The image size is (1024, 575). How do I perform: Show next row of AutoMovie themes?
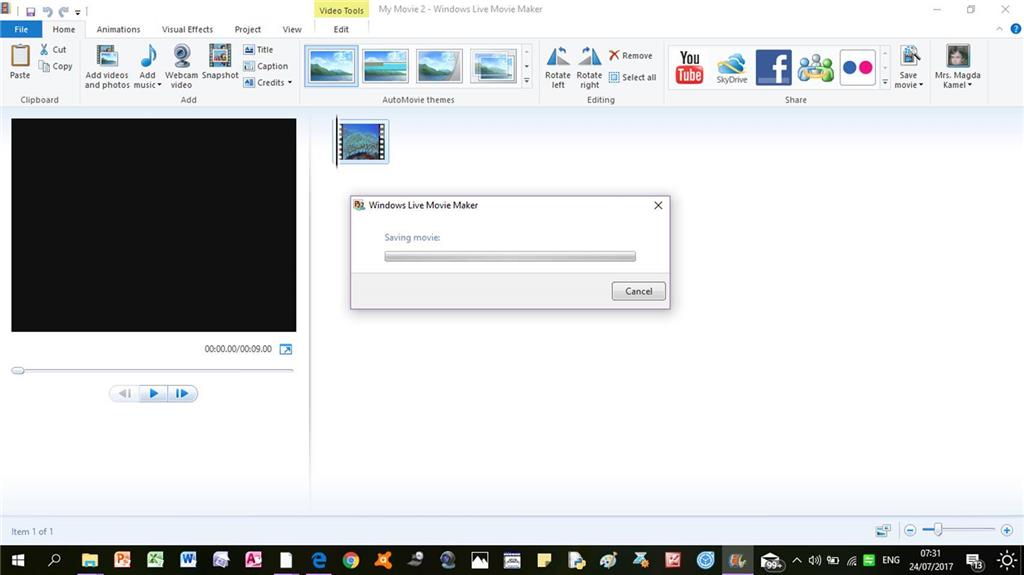pyautogui.click(x=527, y=66)
